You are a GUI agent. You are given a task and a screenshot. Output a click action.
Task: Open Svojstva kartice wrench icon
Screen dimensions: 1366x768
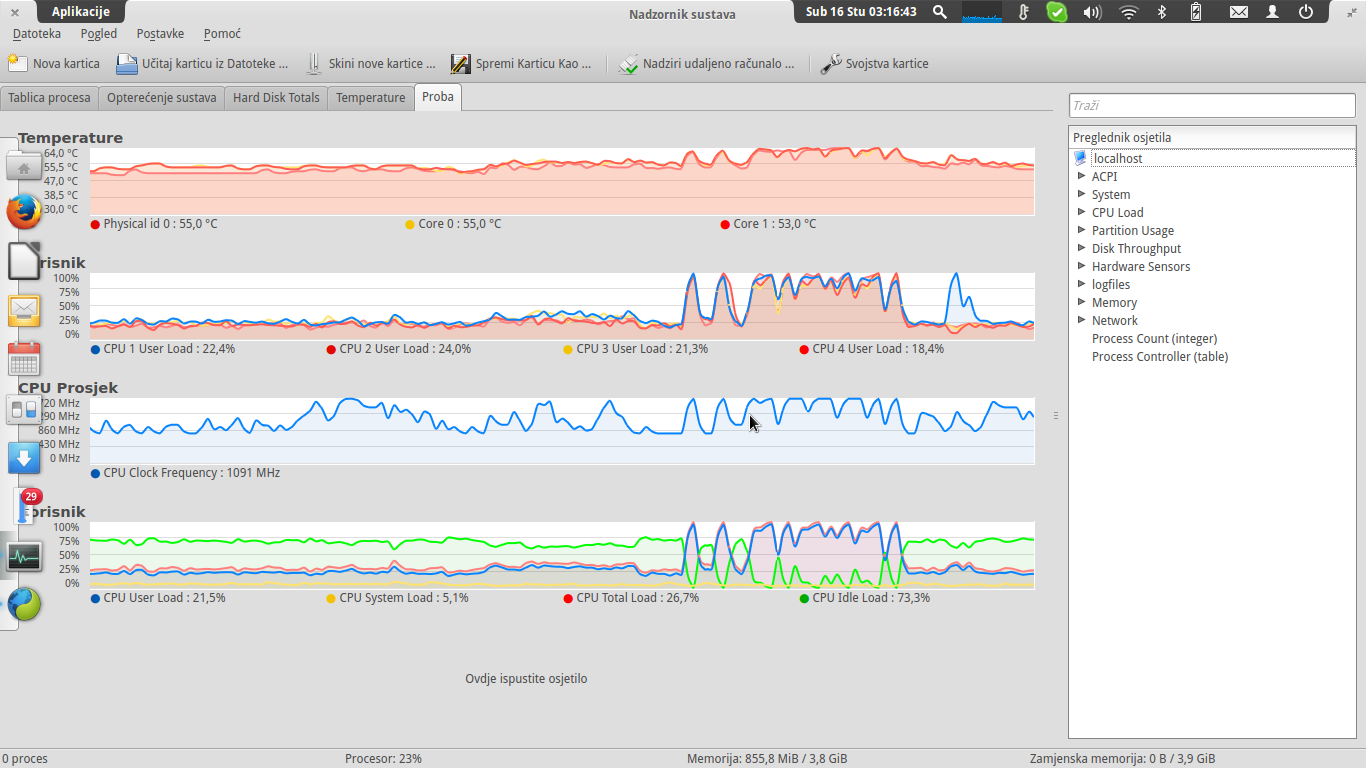pyautogui.click(x=831, y=64)
